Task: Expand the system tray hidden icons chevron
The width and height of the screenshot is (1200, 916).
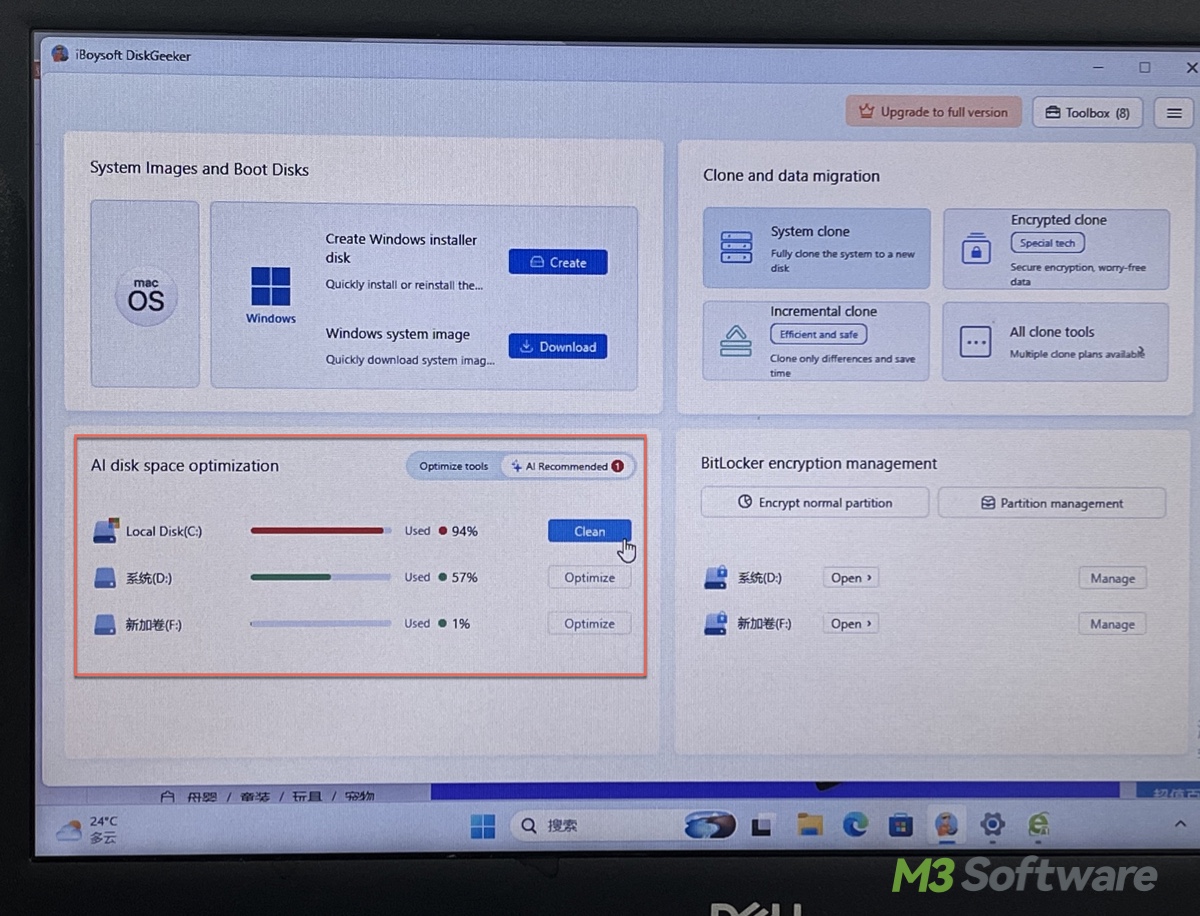Action: click(1178, 823)
